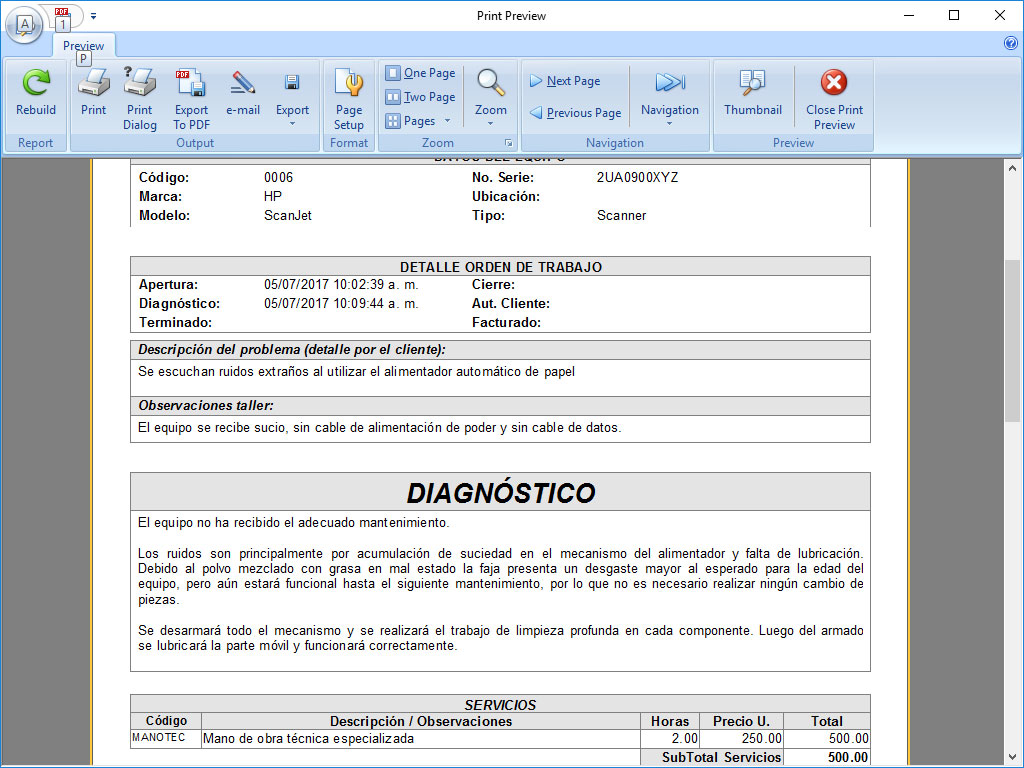Image resolution: width=1024 pixels, height=768 pixels.
Task: Open the application menu button
Action: pos(24,25)
